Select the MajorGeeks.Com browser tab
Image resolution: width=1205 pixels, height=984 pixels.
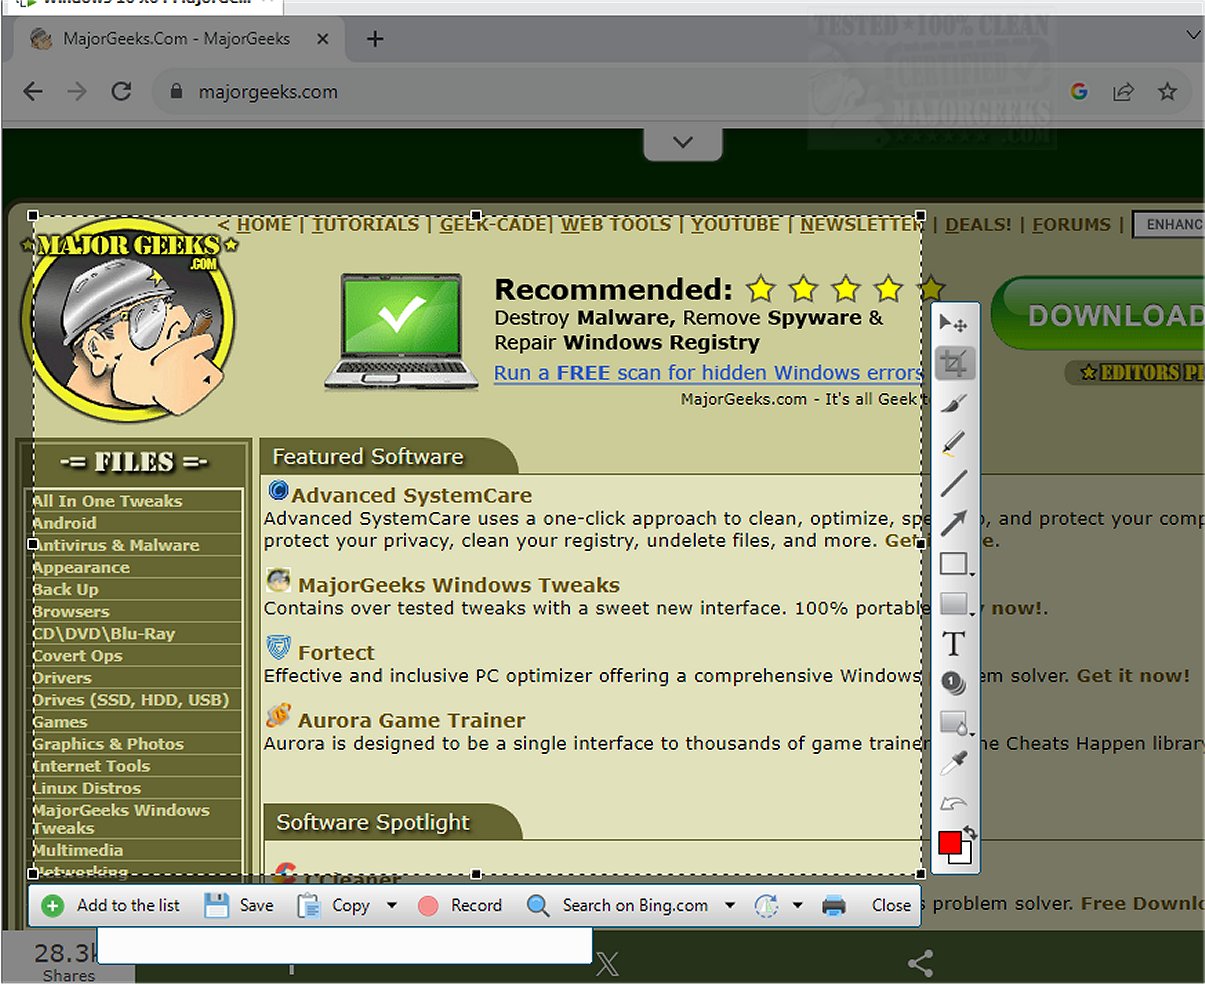[177, 39]
